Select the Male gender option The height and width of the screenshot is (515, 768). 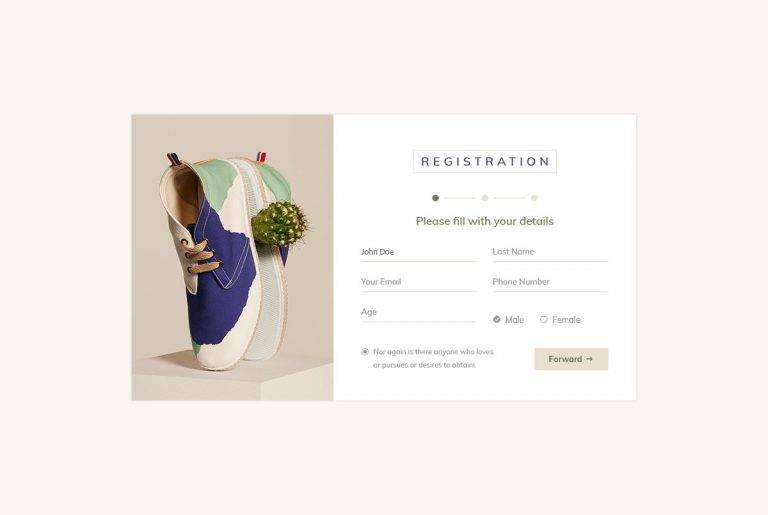pyautogui.click(x=497, y=320)
